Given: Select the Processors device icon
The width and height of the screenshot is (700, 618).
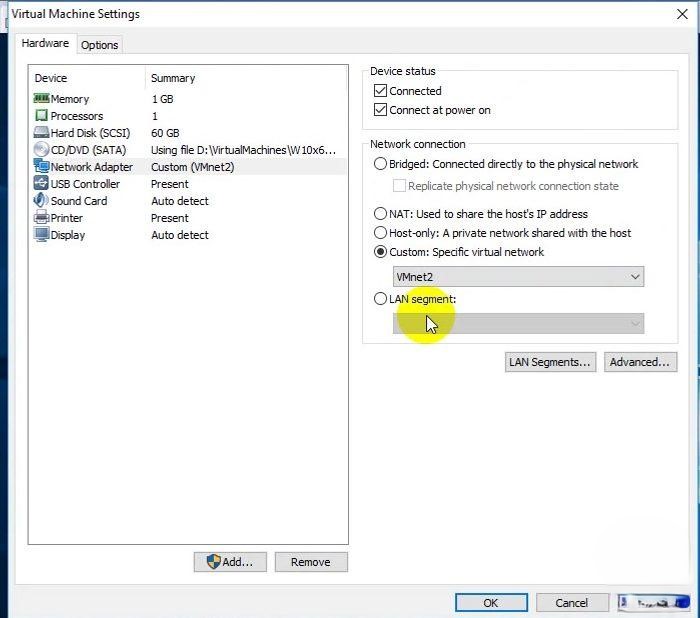Looking at the screenshot, I should tap(41, 116).
